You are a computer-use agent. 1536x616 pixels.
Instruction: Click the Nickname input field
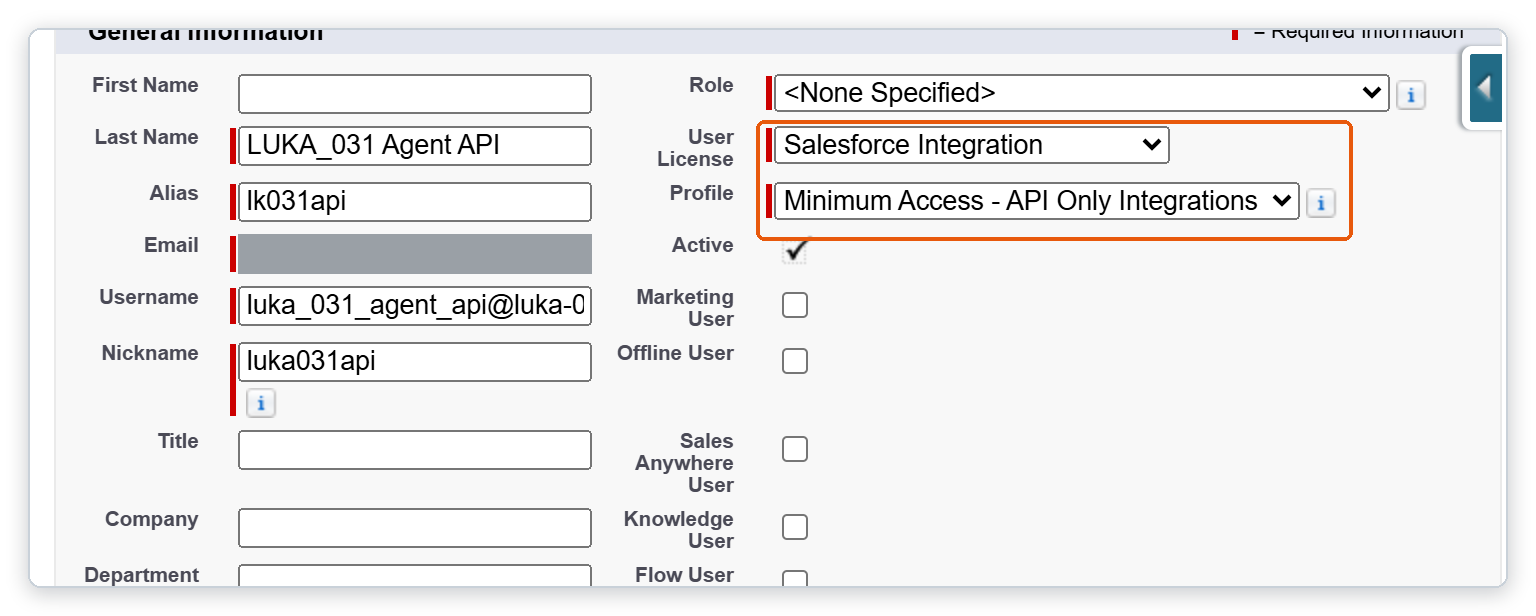(415, 362)
